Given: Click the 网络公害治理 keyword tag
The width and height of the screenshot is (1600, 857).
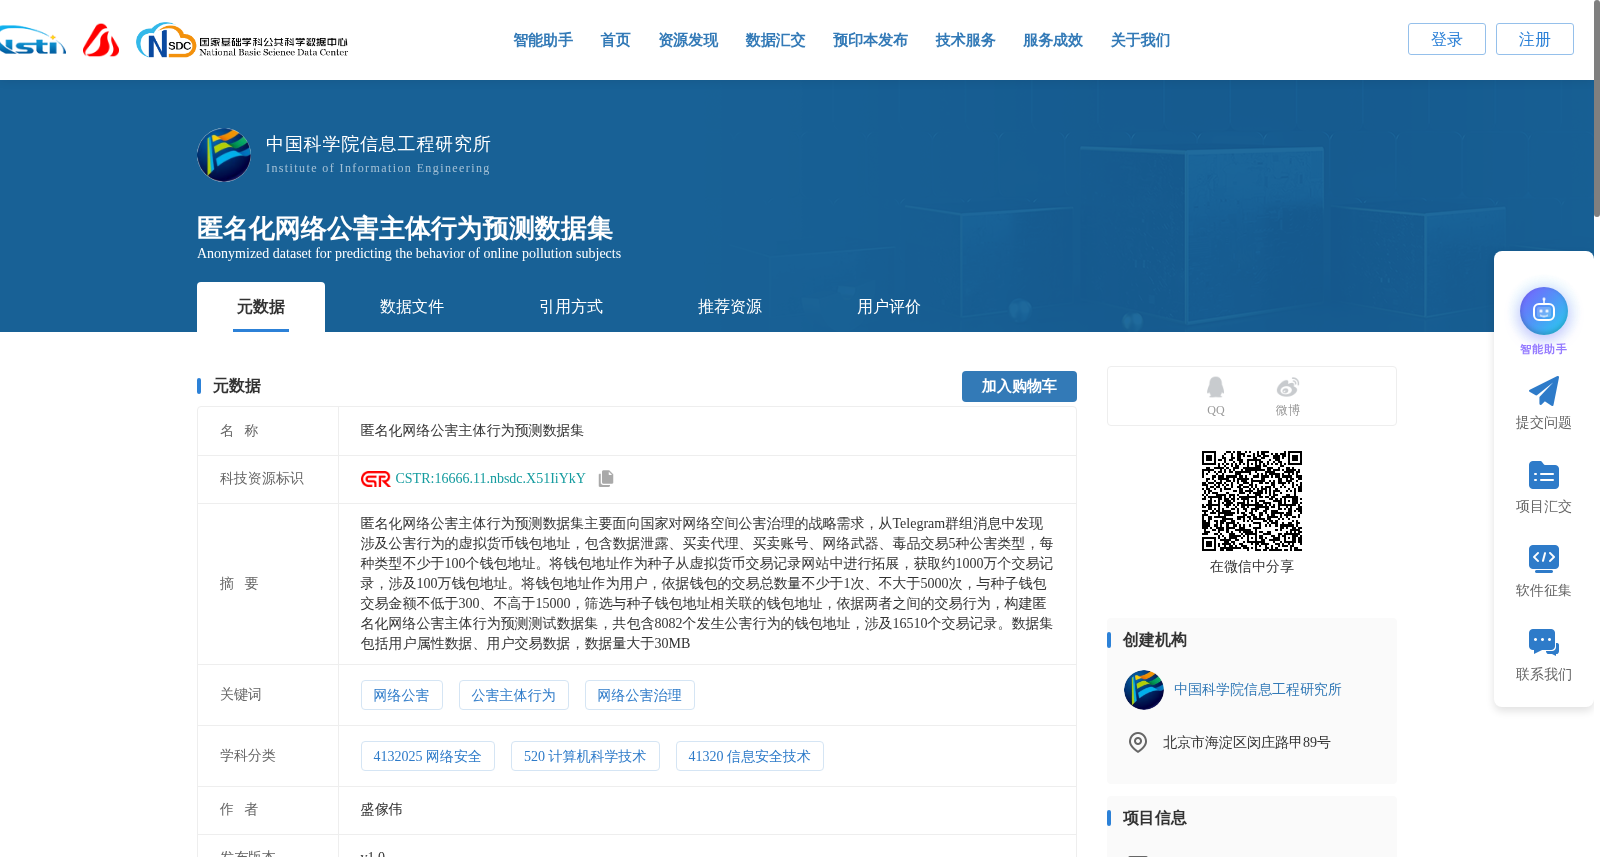Looking at the screenshot, I should point(640,695).
